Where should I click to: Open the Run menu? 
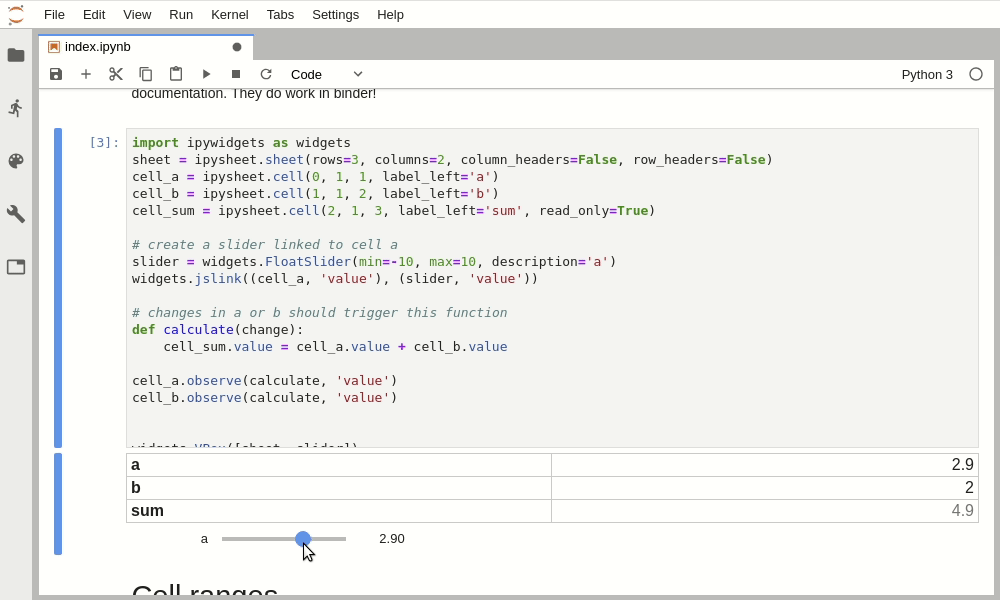coord(181,15)
